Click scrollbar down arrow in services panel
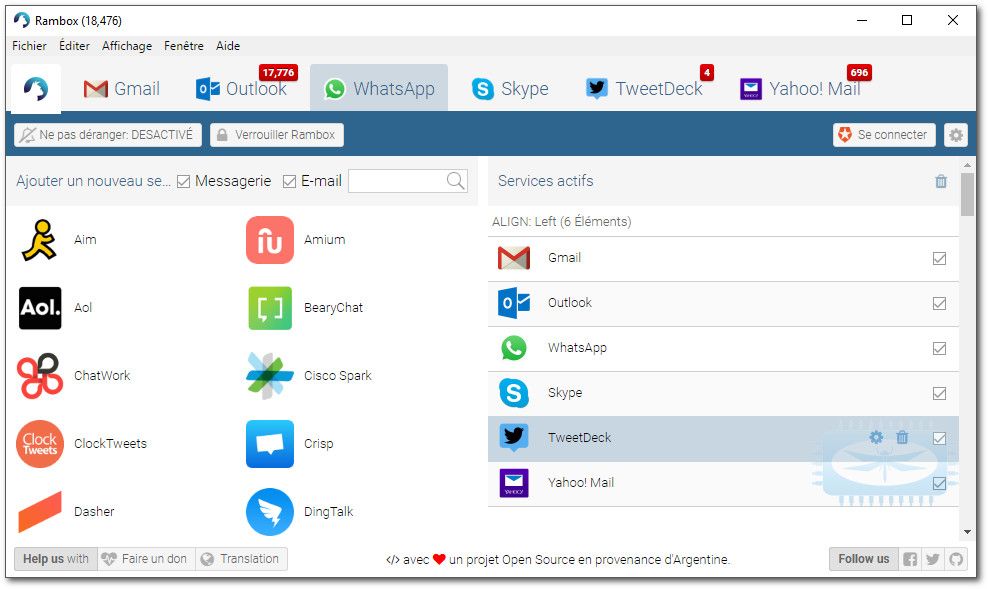This screenshot has height=589, width=988. [x=967, y=532]
